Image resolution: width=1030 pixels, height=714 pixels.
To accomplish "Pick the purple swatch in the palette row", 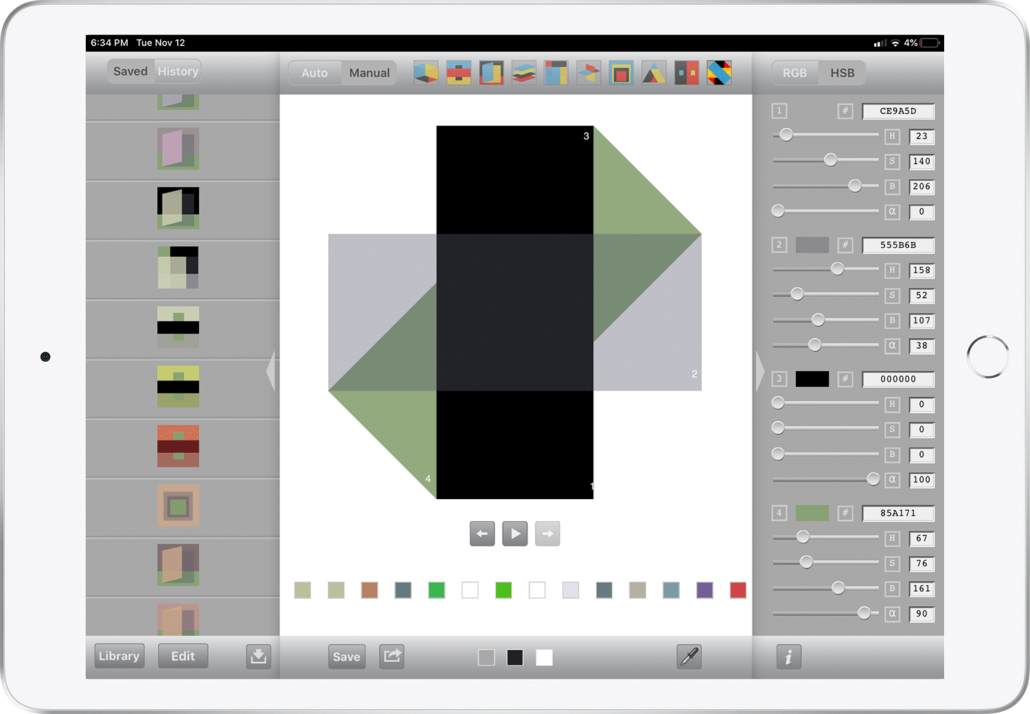I will coord(704,590).
